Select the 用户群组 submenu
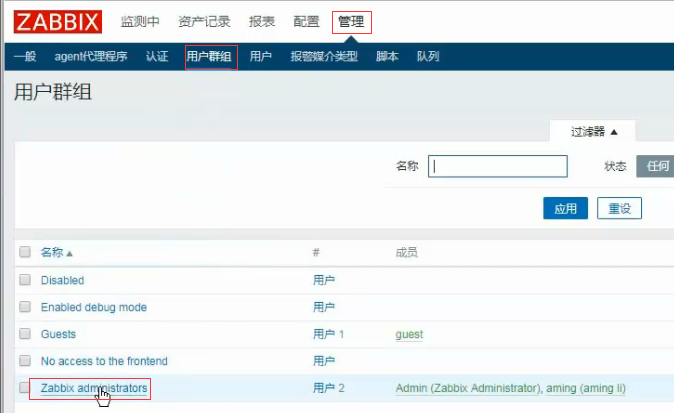The width and height of the screenshot is (674, 413). click(209, 56)
